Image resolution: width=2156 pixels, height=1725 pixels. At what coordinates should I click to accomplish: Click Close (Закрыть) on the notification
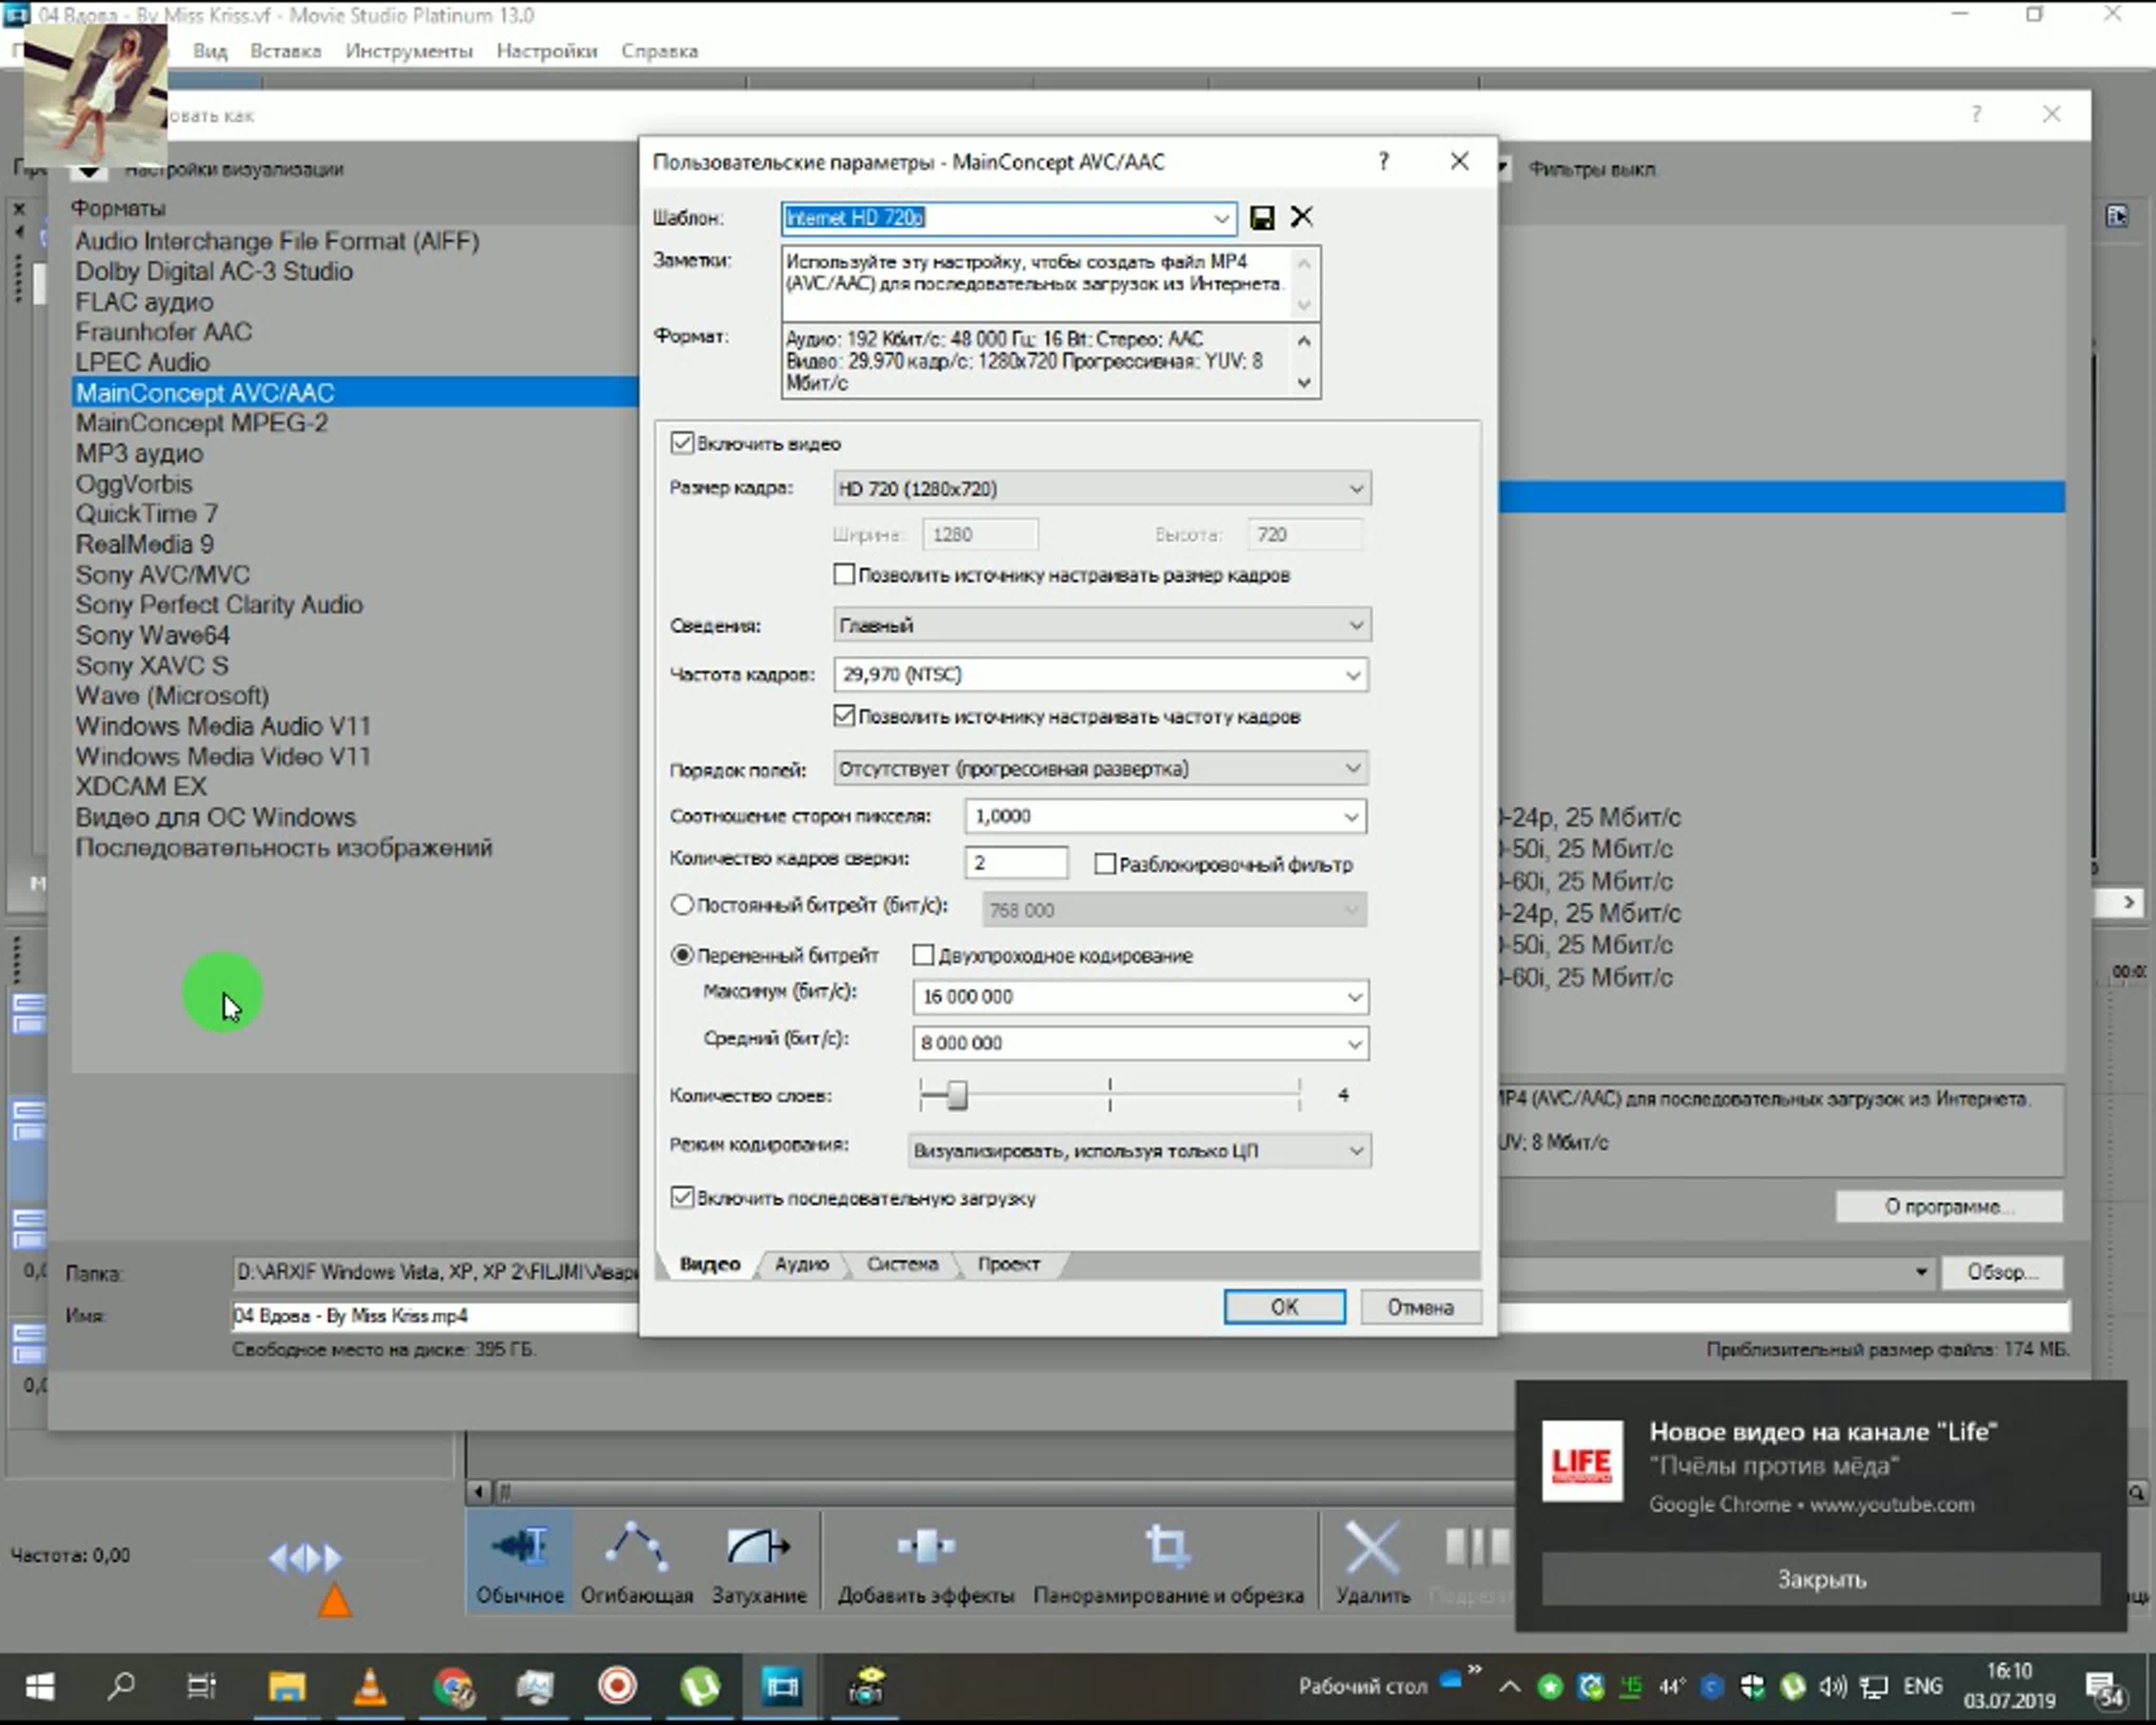point(1820,1579)
